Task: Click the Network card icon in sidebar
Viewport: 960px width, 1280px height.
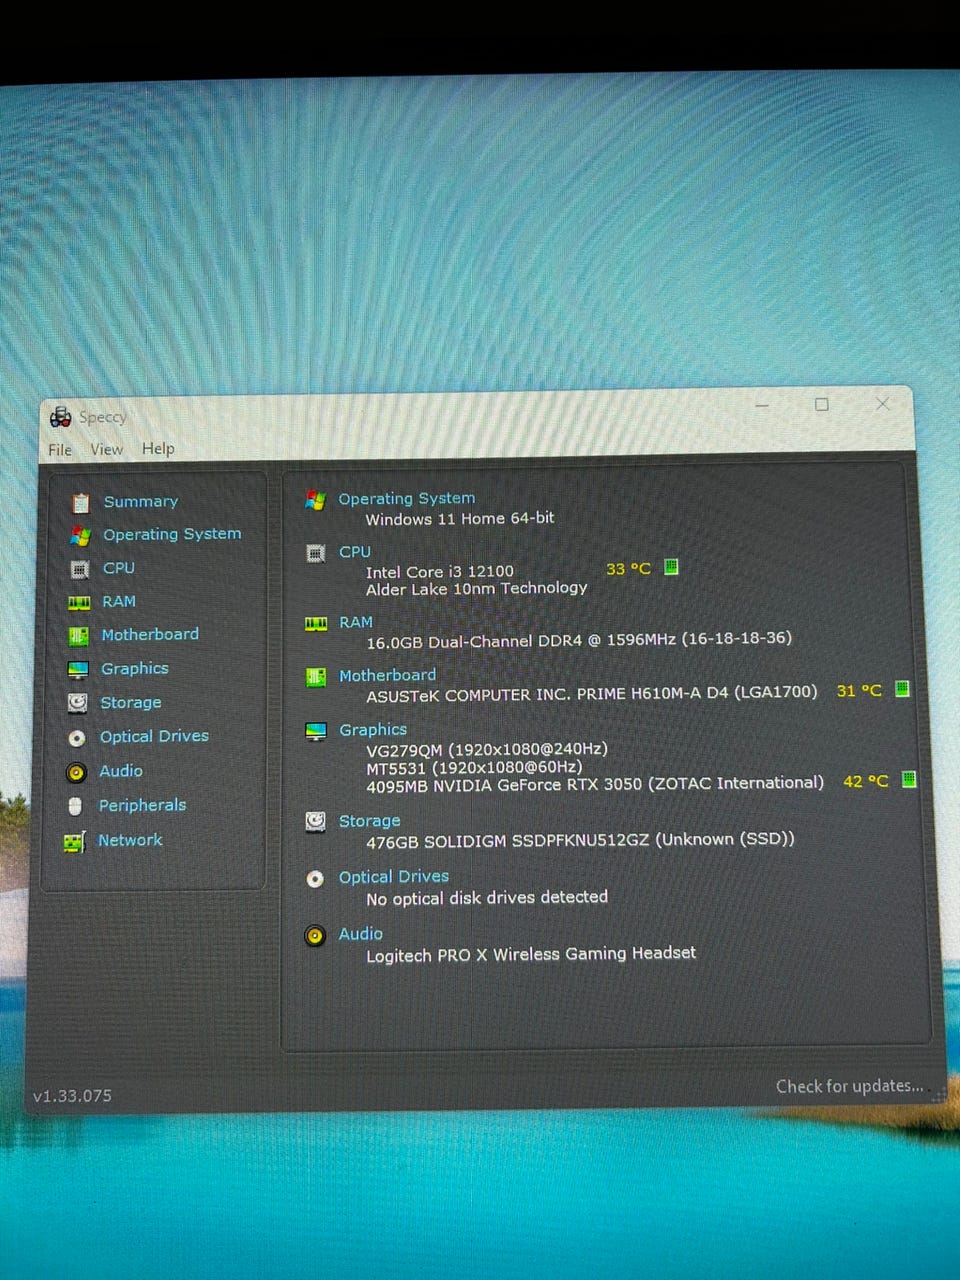Action: coord(74,842)
